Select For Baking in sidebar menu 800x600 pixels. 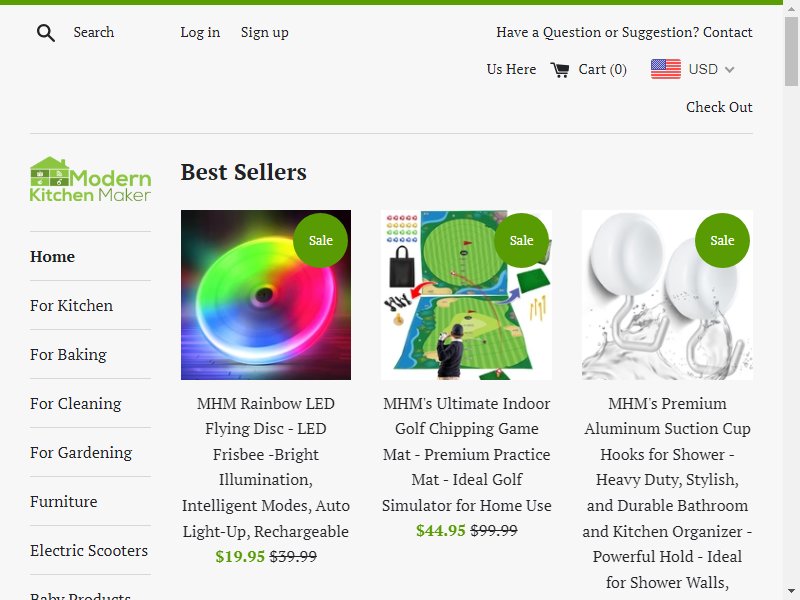[68, 355]
